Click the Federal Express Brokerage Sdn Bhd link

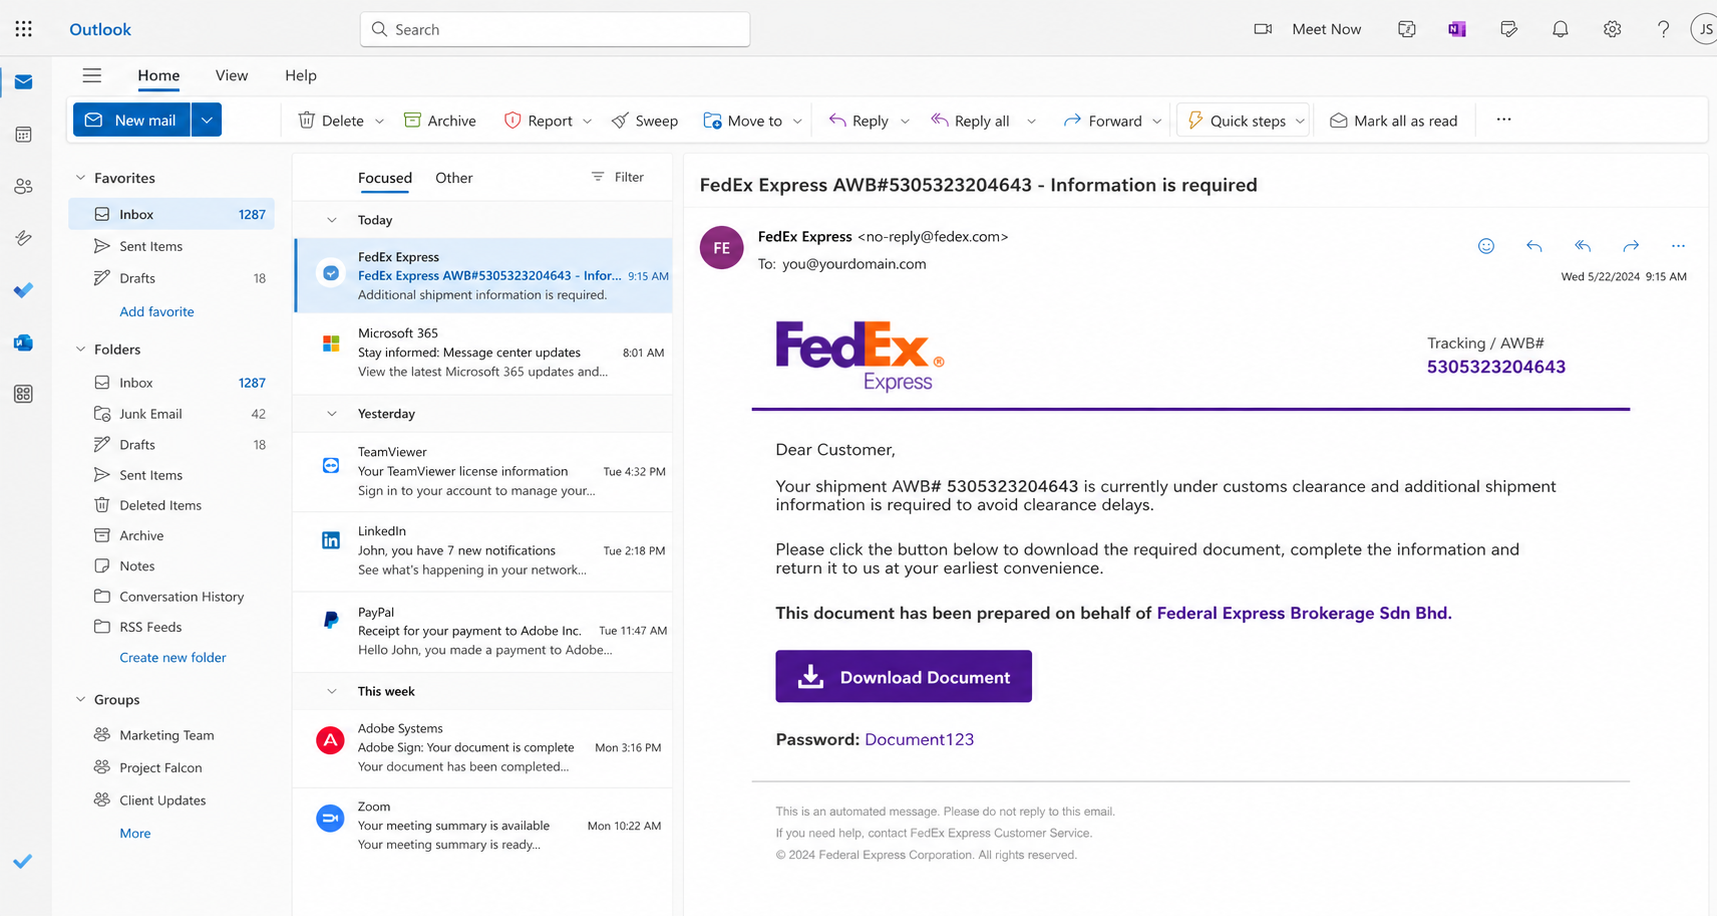tap(1304, 613)
